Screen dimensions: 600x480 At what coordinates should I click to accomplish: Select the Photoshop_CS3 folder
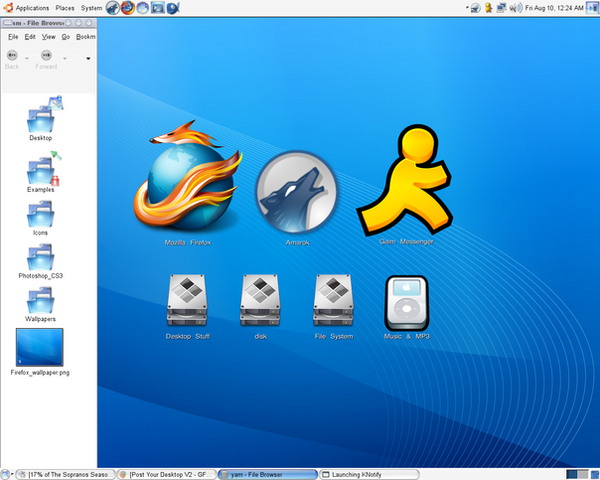click(40, 261)
